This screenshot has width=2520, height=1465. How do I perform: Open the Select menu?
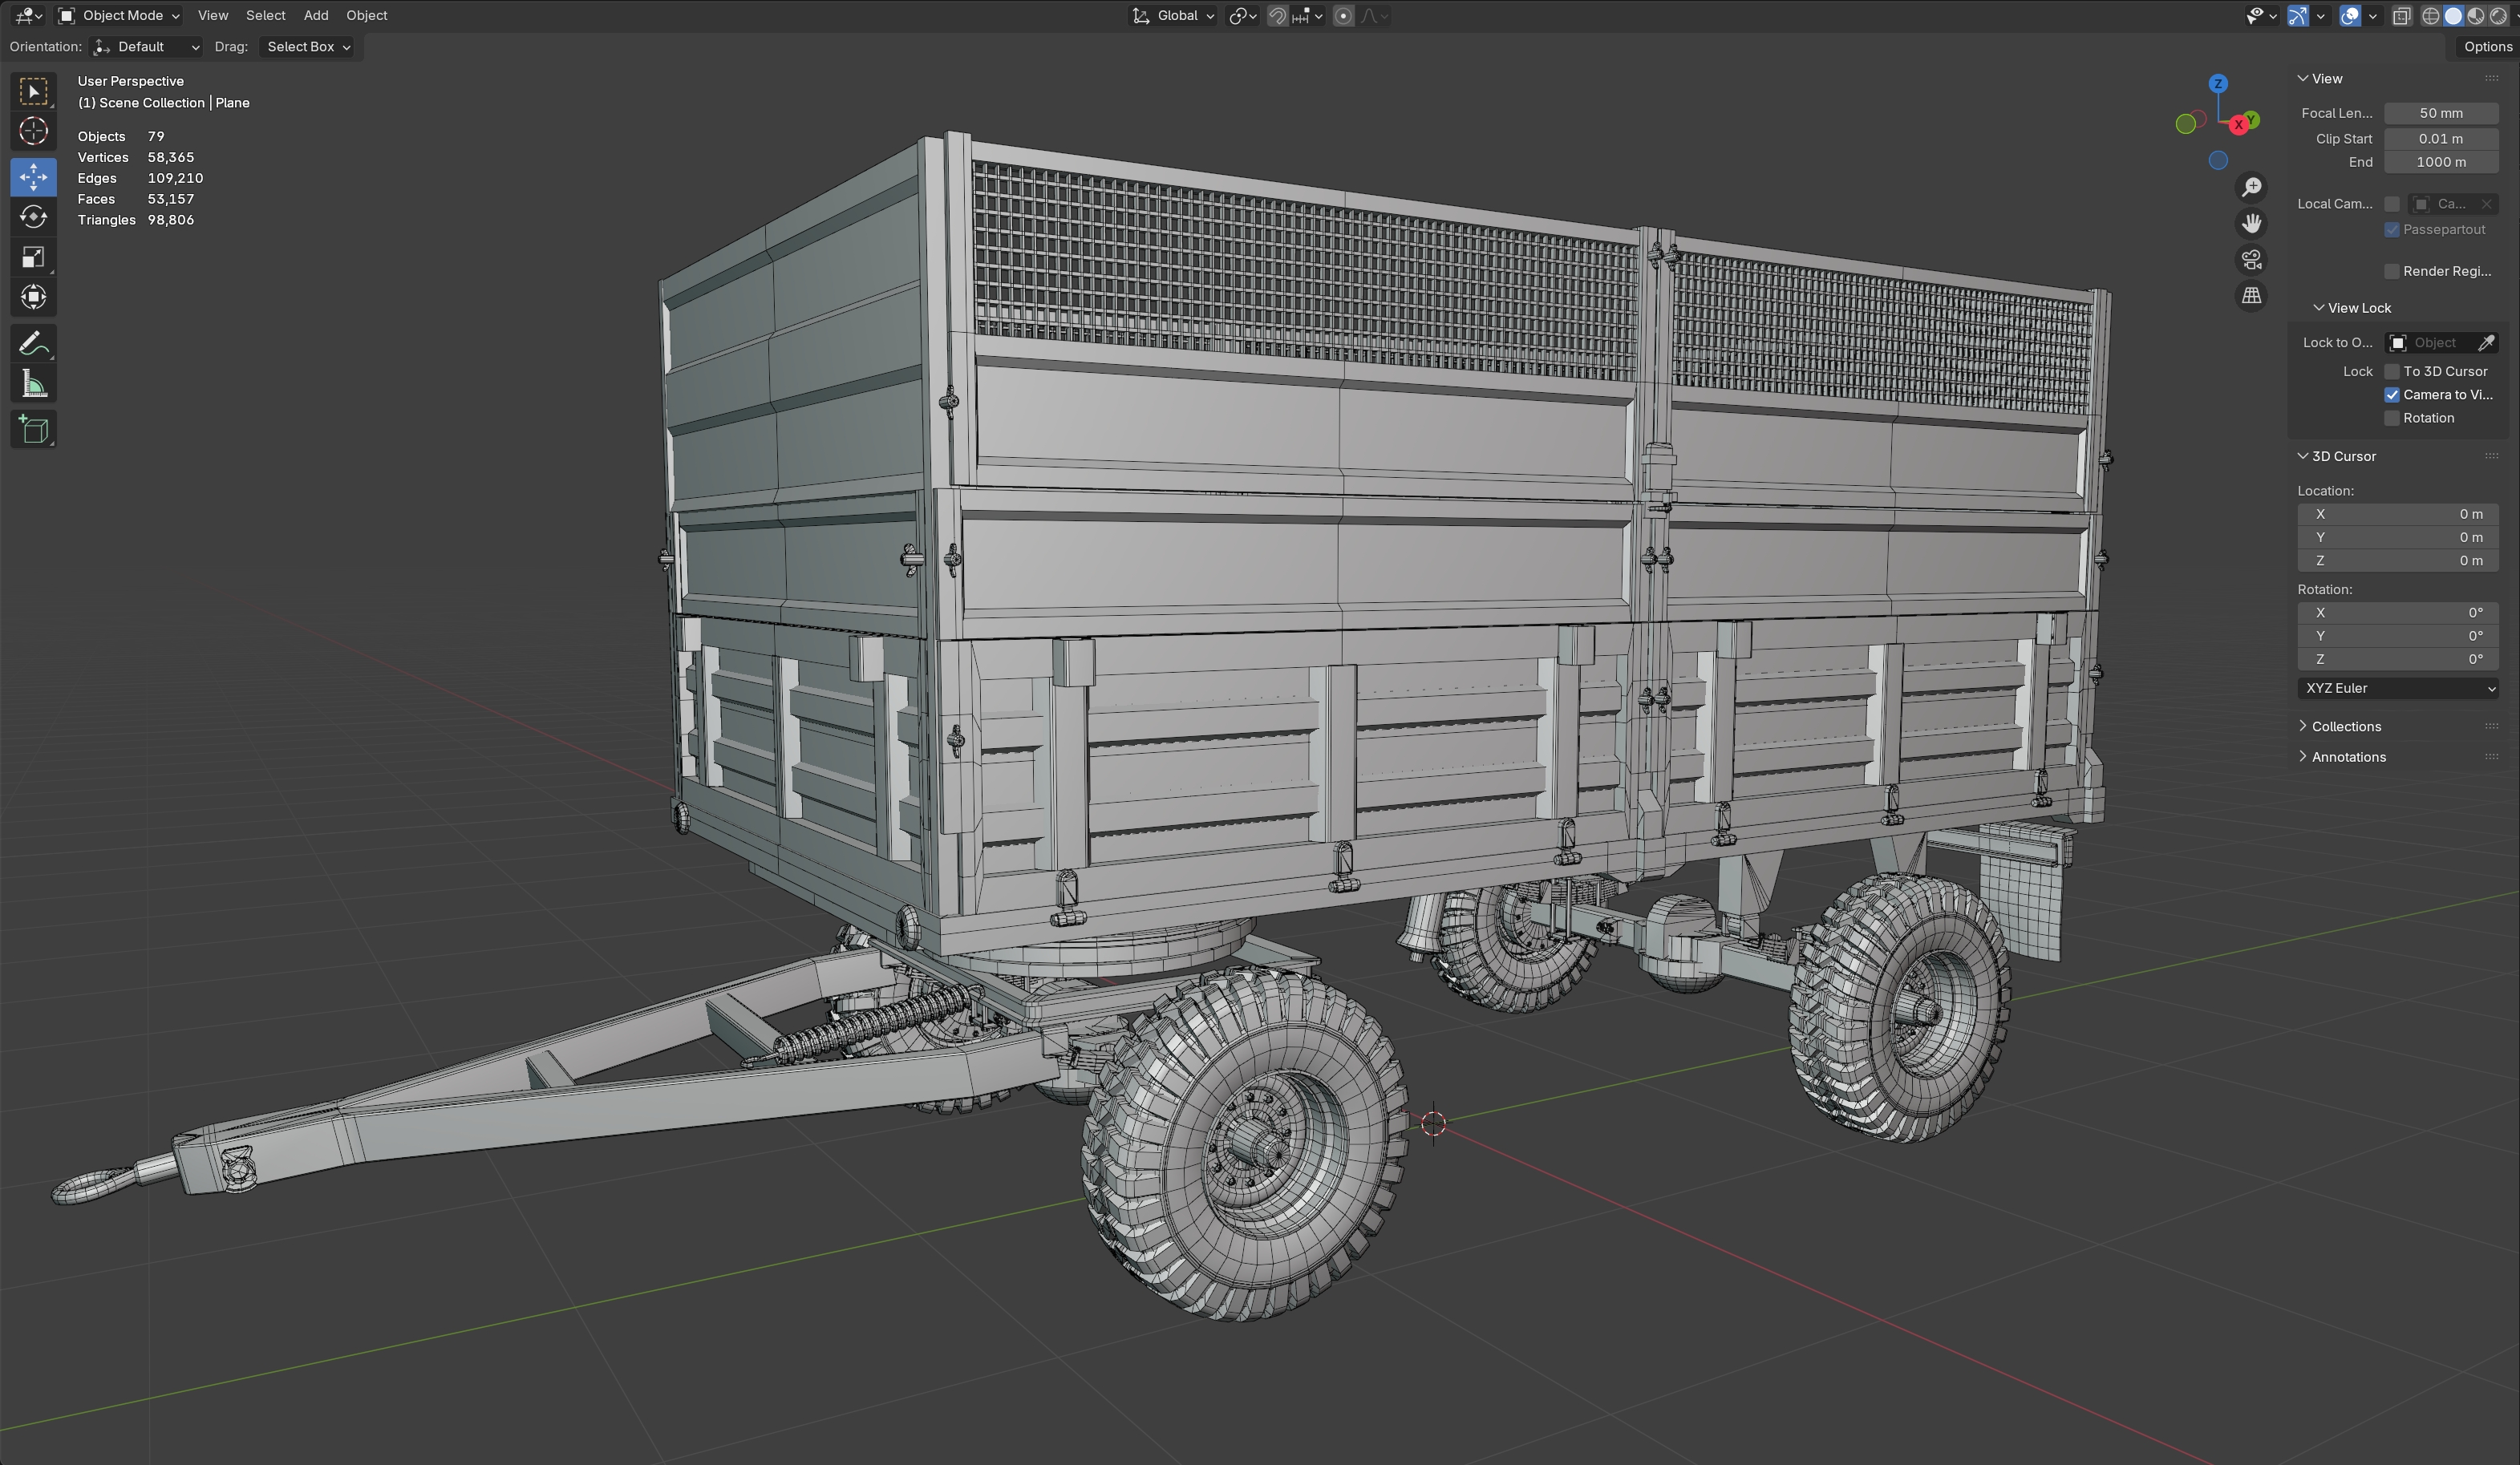point(265,15)
